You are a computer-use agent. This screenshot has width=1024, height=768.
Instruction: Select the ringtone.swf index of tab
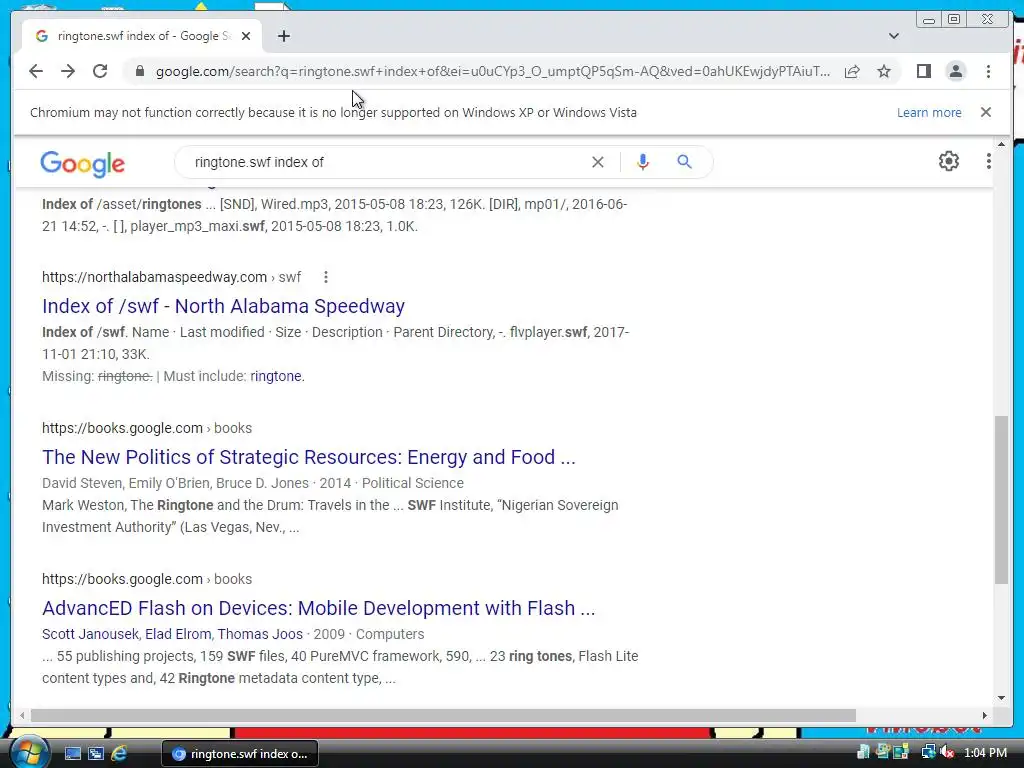coord(142,36)
